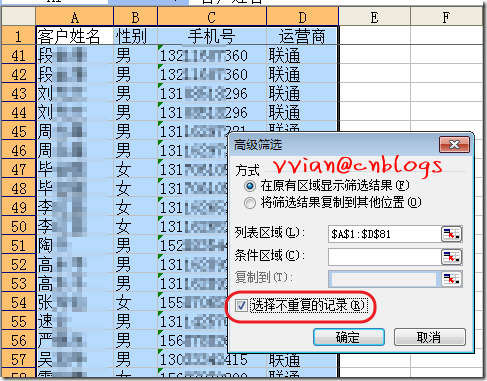The height and width of the screenshot is (381, 487).
Task: Select row header 57
Action: (19, 359)
